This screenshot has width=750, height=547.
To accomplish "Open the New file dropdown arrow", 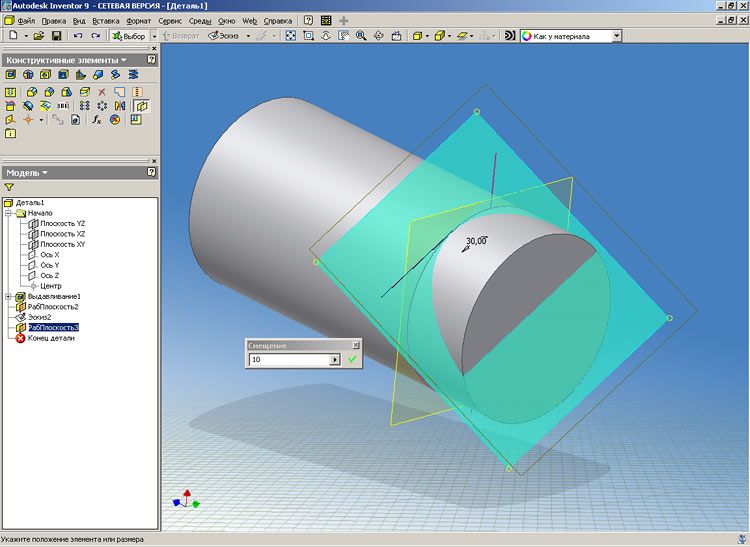I will point(26,36).
